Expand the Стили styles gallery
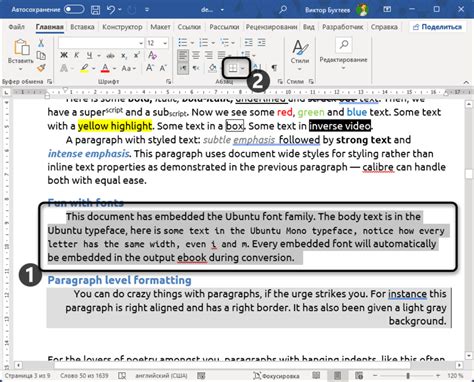This screenshot has height=382, width=474. [x=300, y=55]
